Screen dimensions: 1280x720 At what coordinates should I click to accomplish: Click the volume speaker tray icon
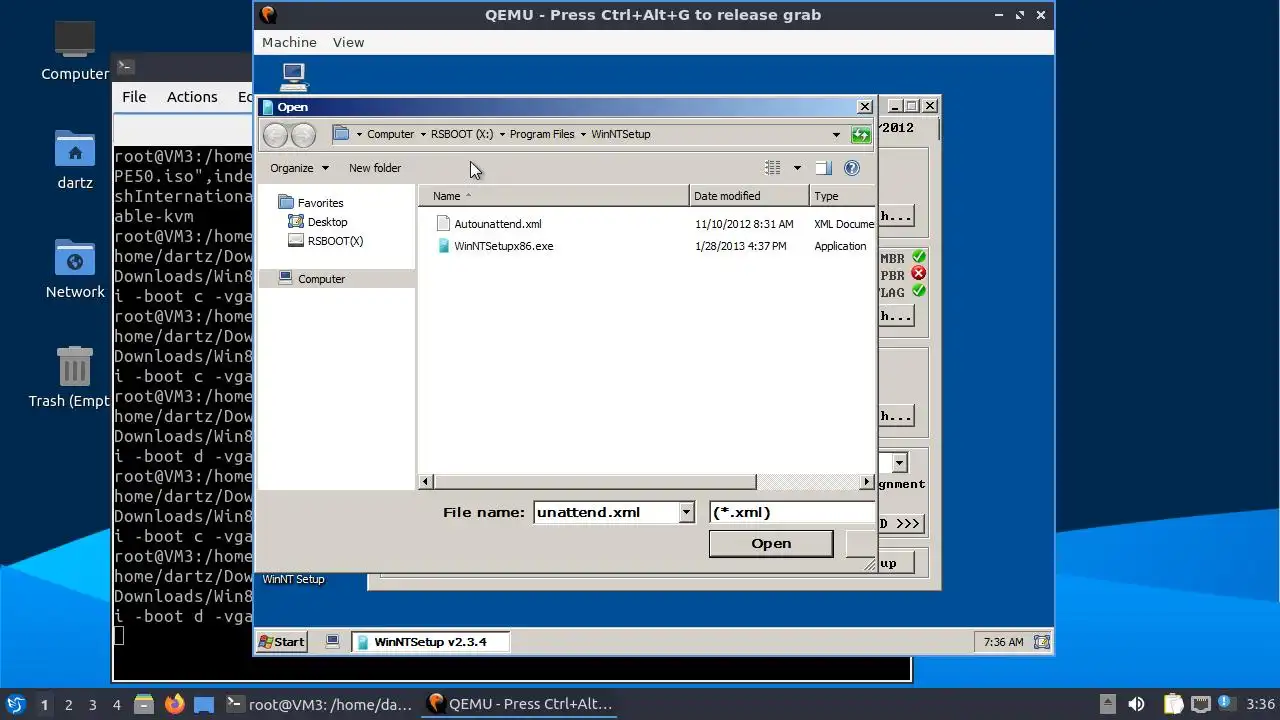1136,704
